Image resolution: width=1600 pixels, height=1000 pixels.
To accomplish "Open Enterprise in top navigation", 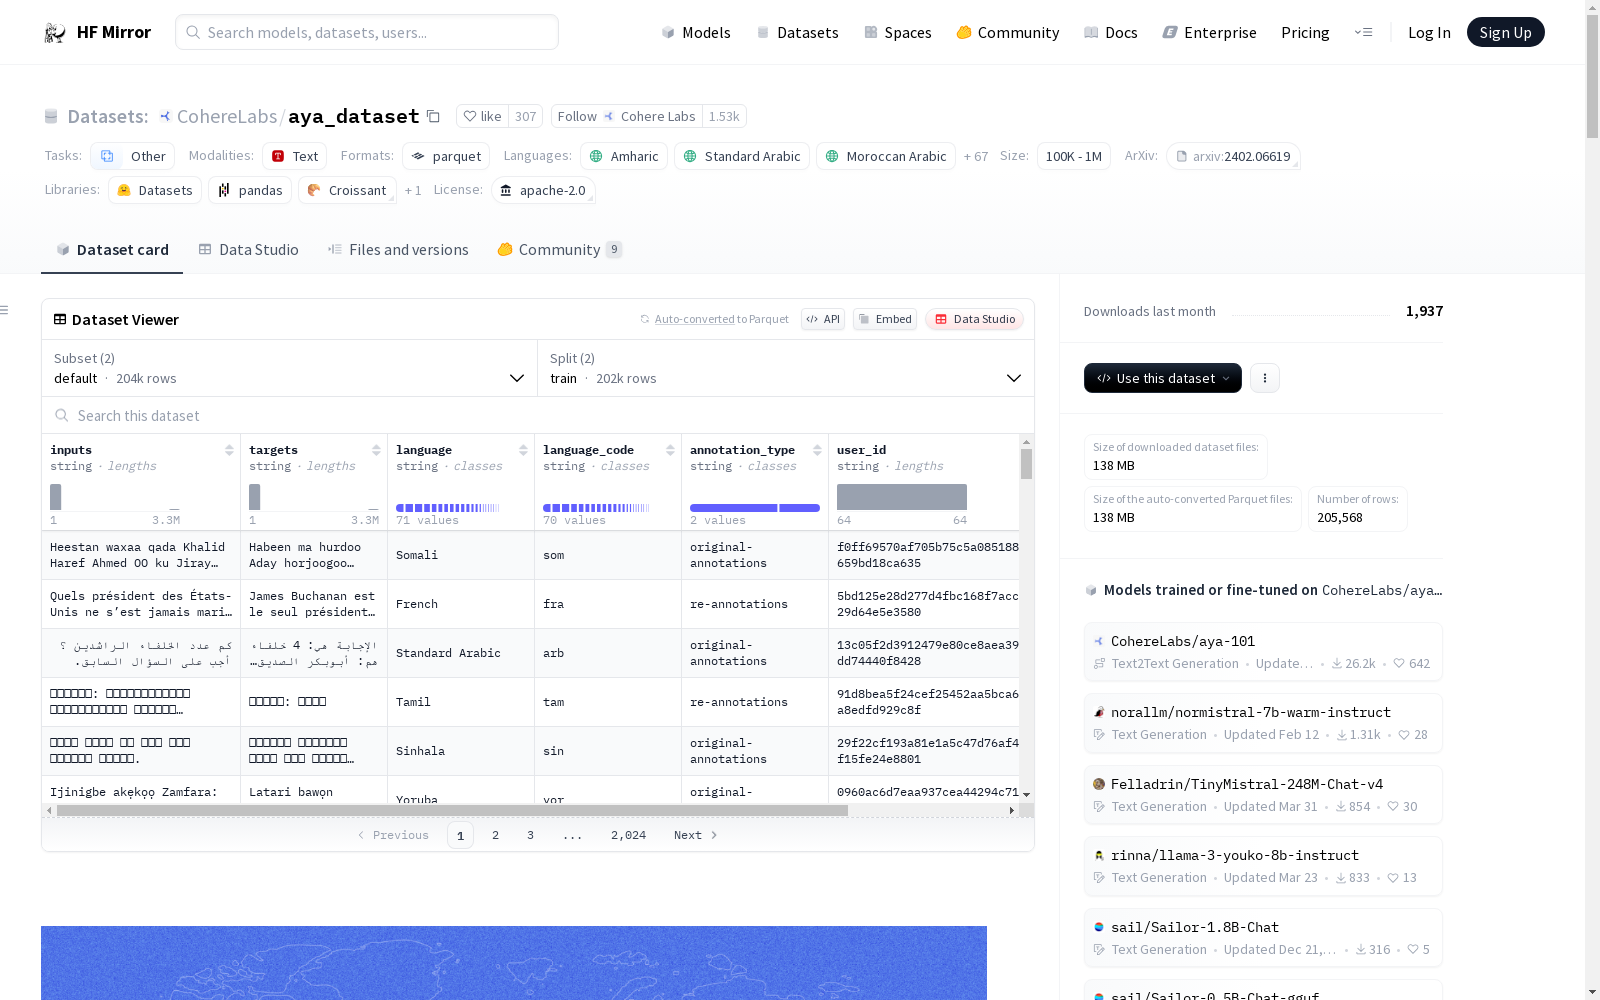I will 1209,32.
